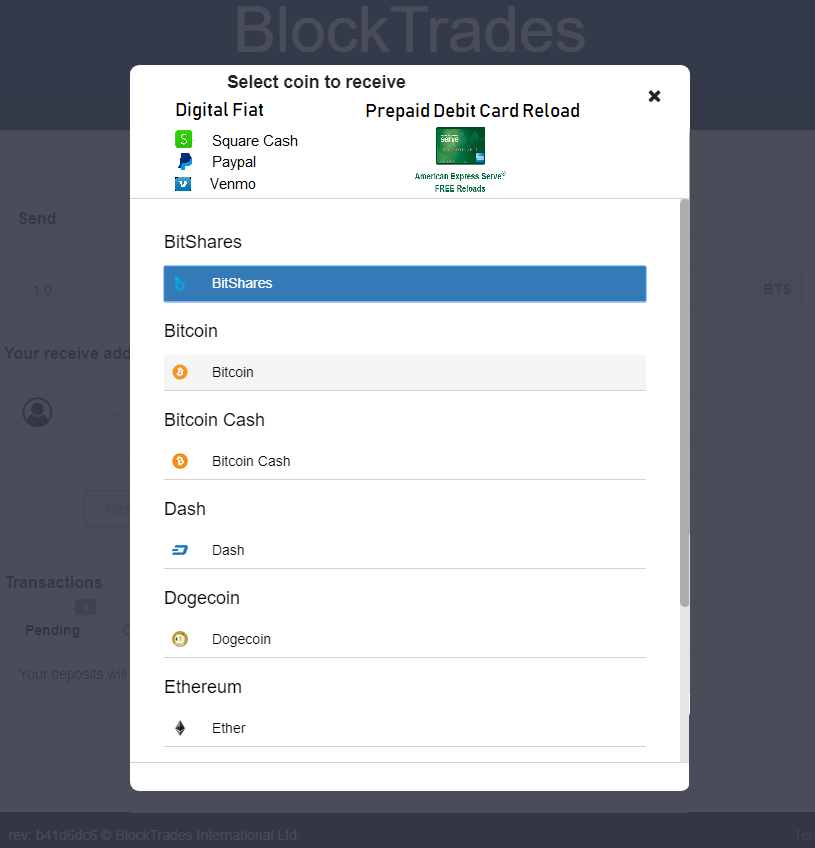Select the Dash coin row label
This screenshot has width=815, height=848.
(x=228, y=550)
